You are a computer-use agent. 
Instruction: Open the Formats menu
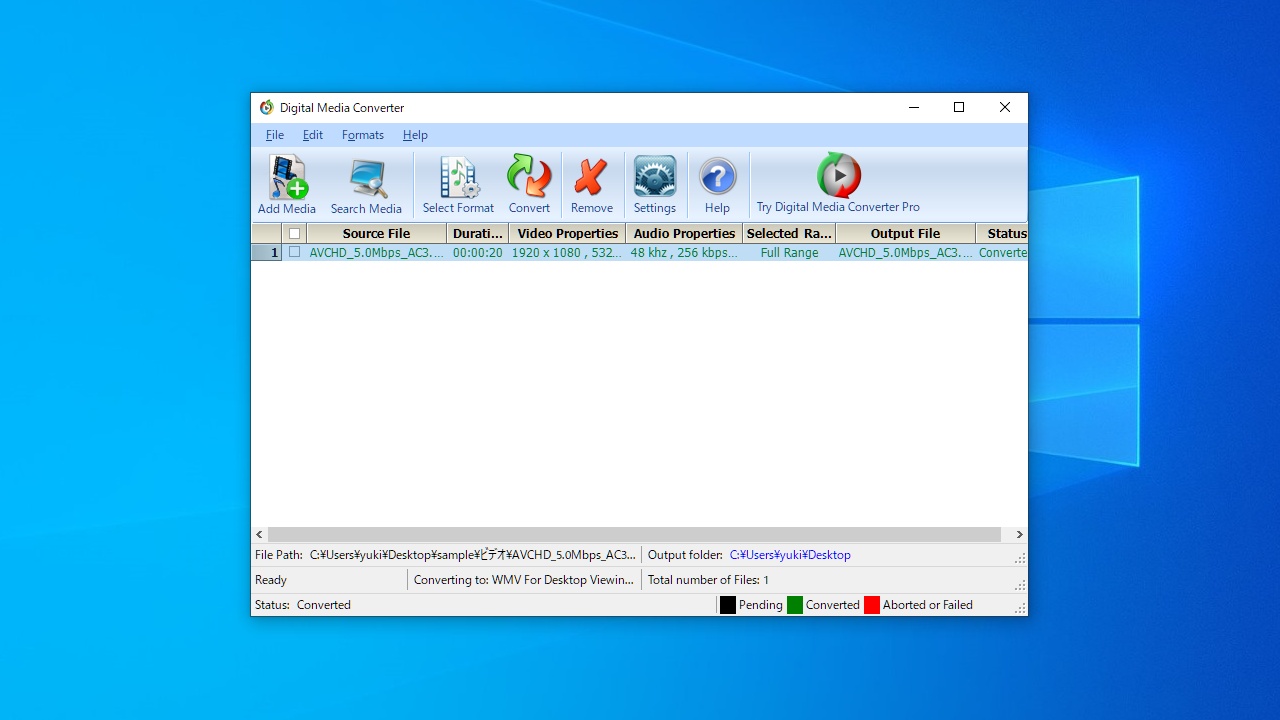(363, 135)
